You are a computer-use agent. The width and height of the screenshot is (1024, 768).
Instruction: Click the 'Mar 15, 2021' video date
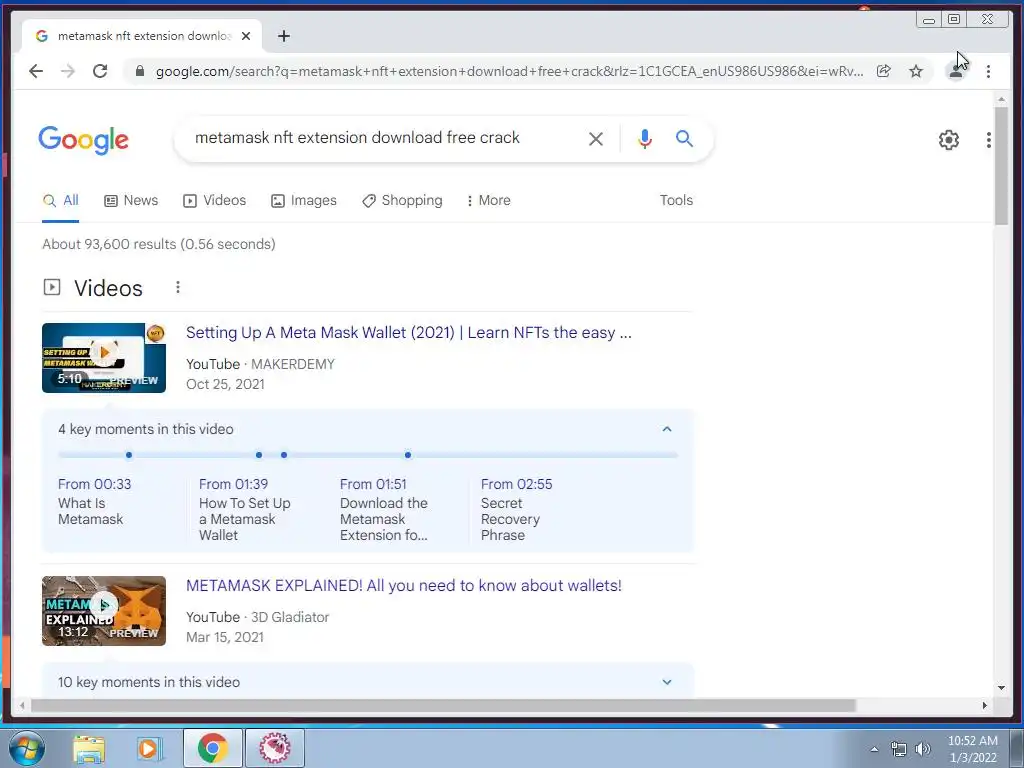tap(225, 637)
